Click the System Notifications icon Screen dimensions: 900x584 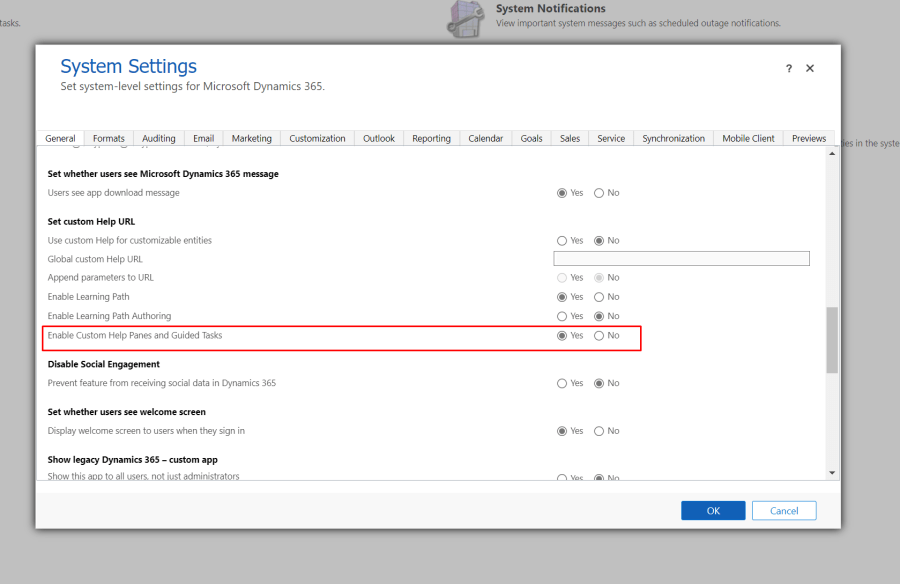(x=464, y=18)
